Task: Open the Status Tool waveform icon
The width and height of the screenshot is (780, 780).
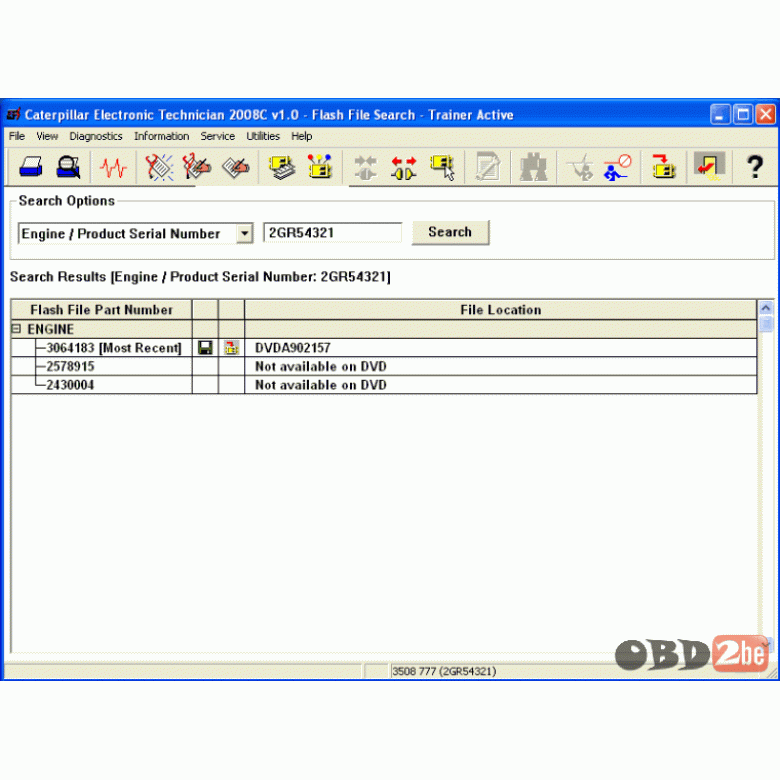Action: point(113,168)
